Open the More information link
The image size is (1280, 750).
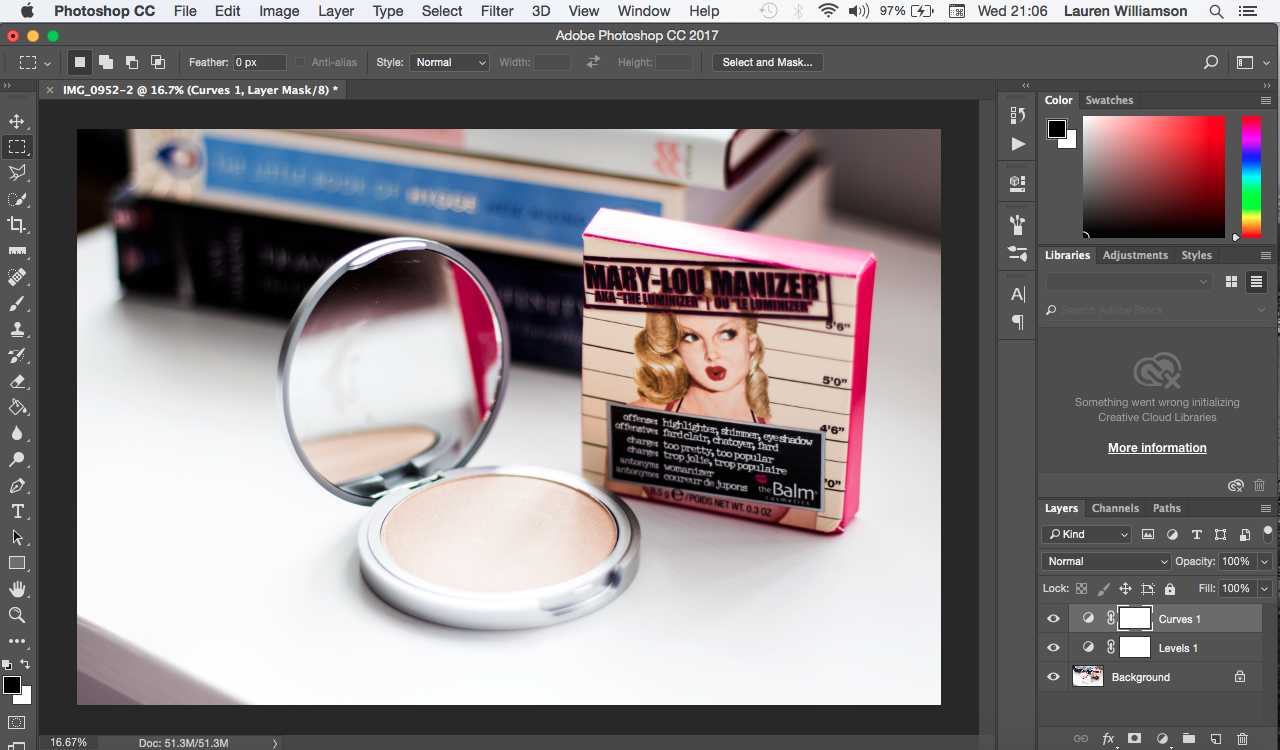click(x=1157, y=448)
